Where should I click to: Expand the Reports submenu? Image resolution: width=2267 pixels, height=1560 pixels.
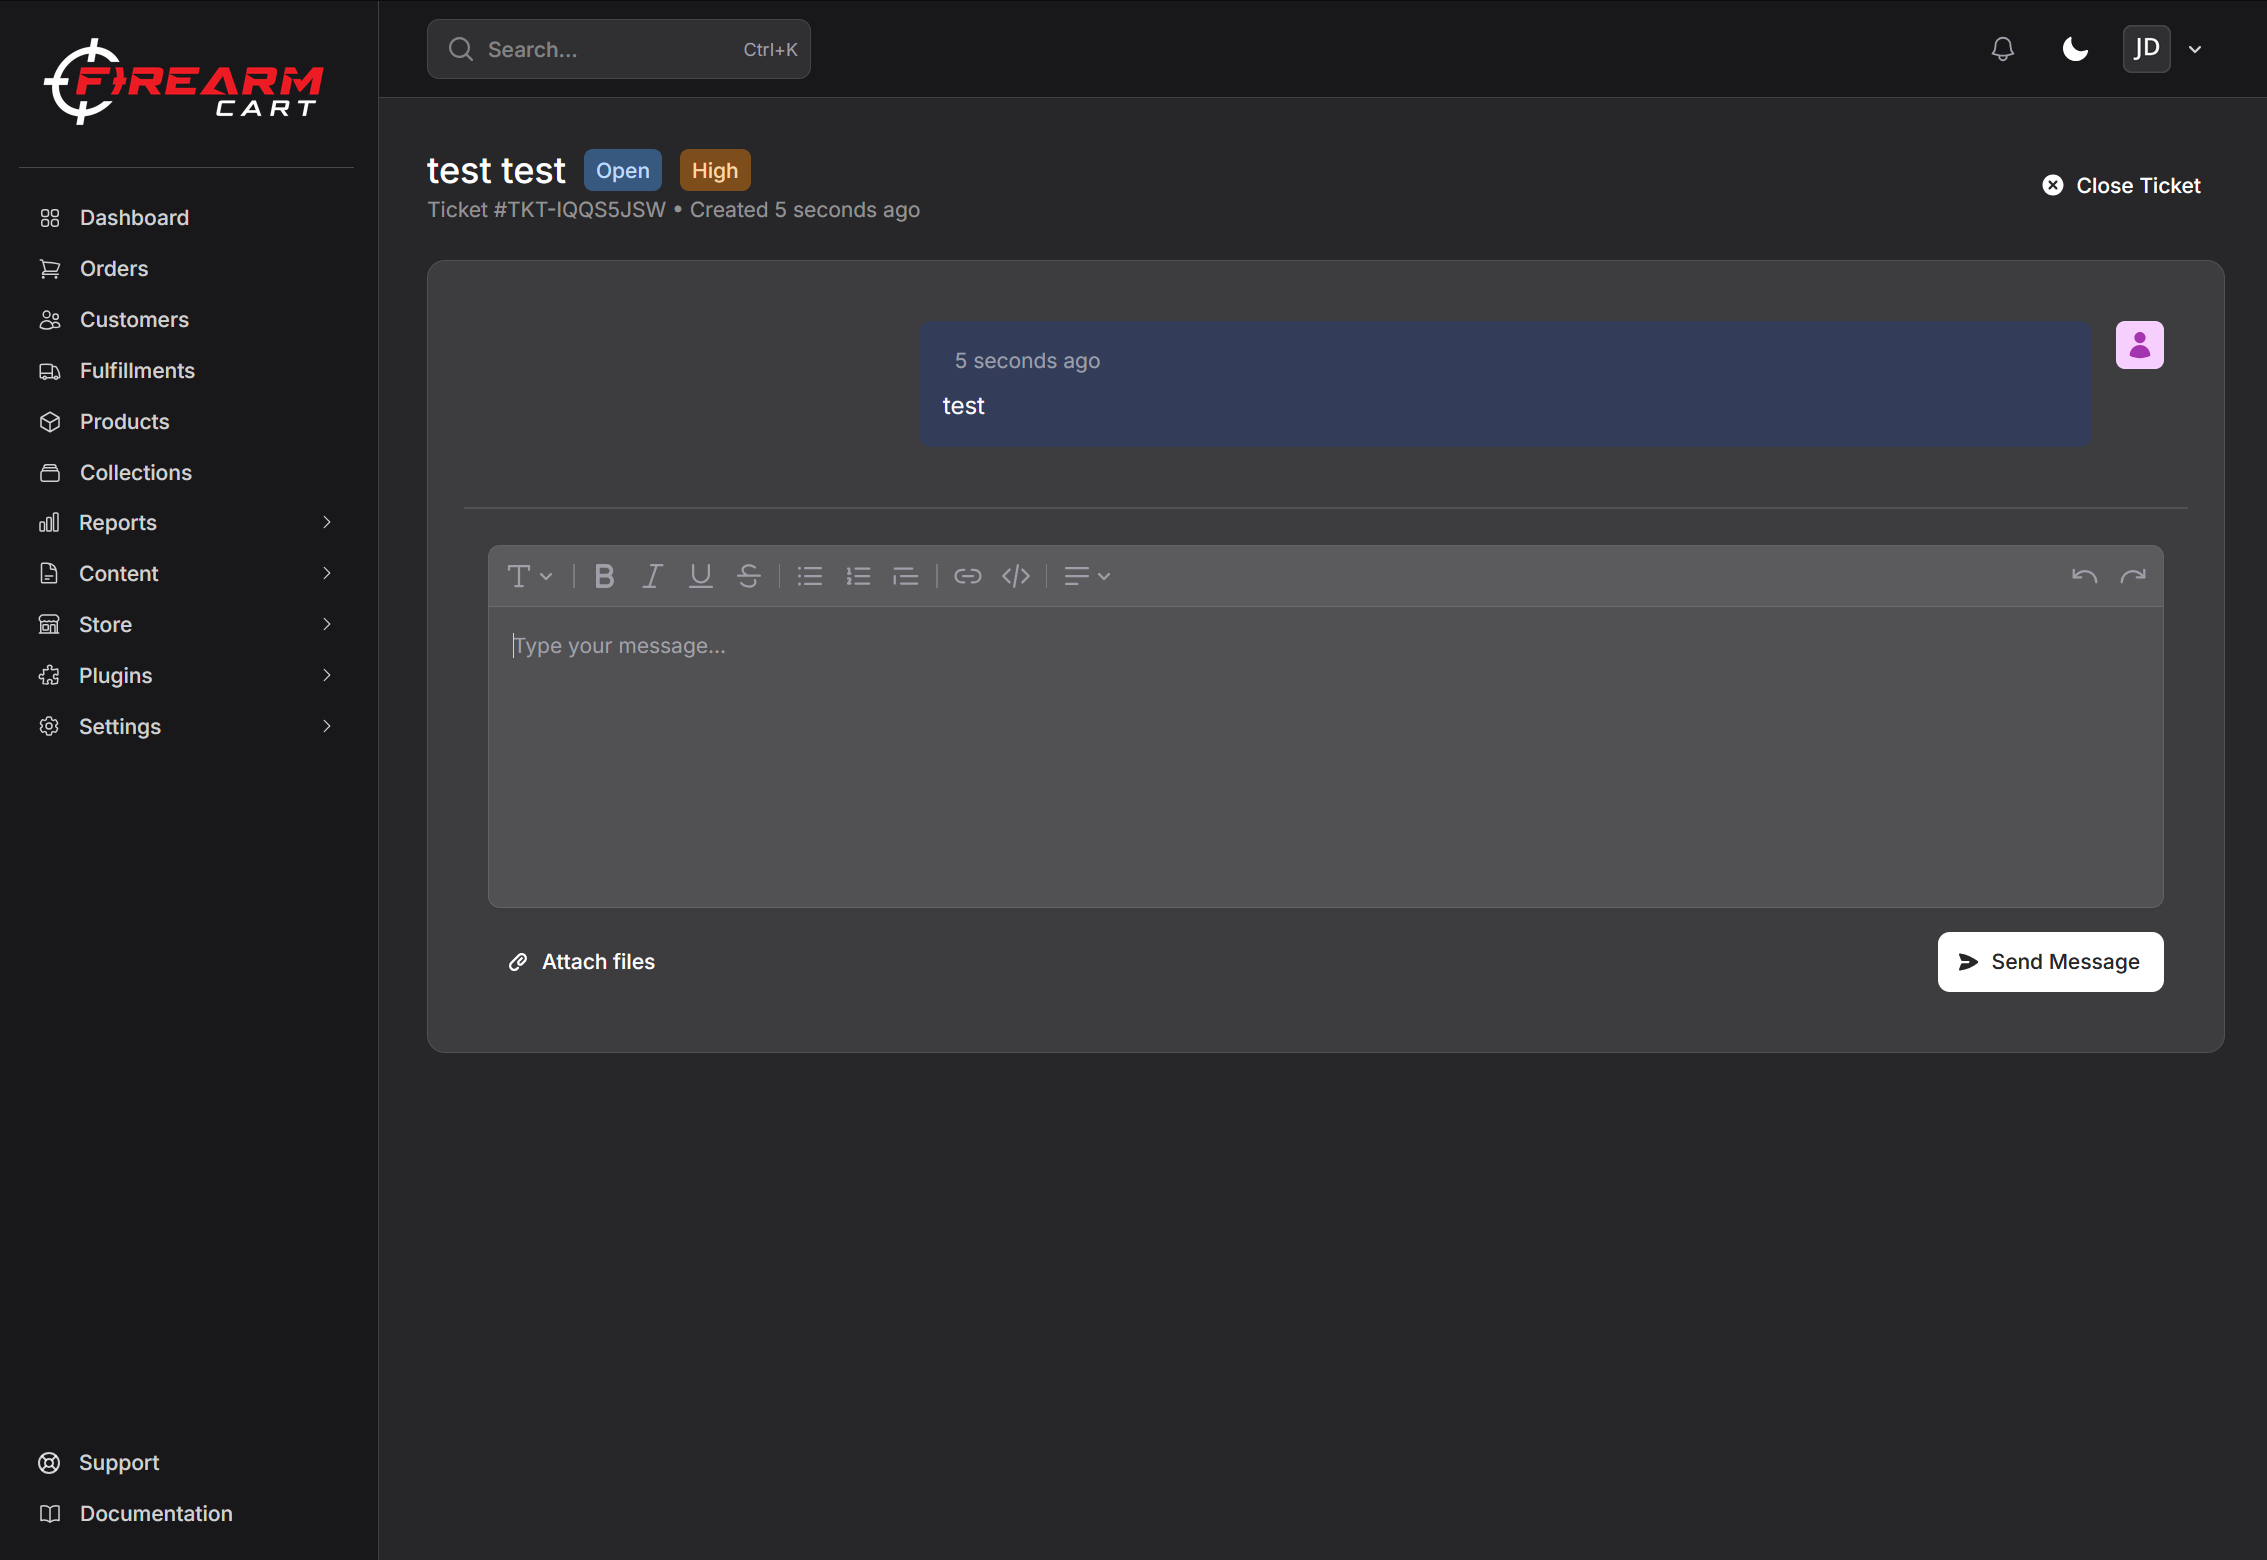[x=327, y=522]
